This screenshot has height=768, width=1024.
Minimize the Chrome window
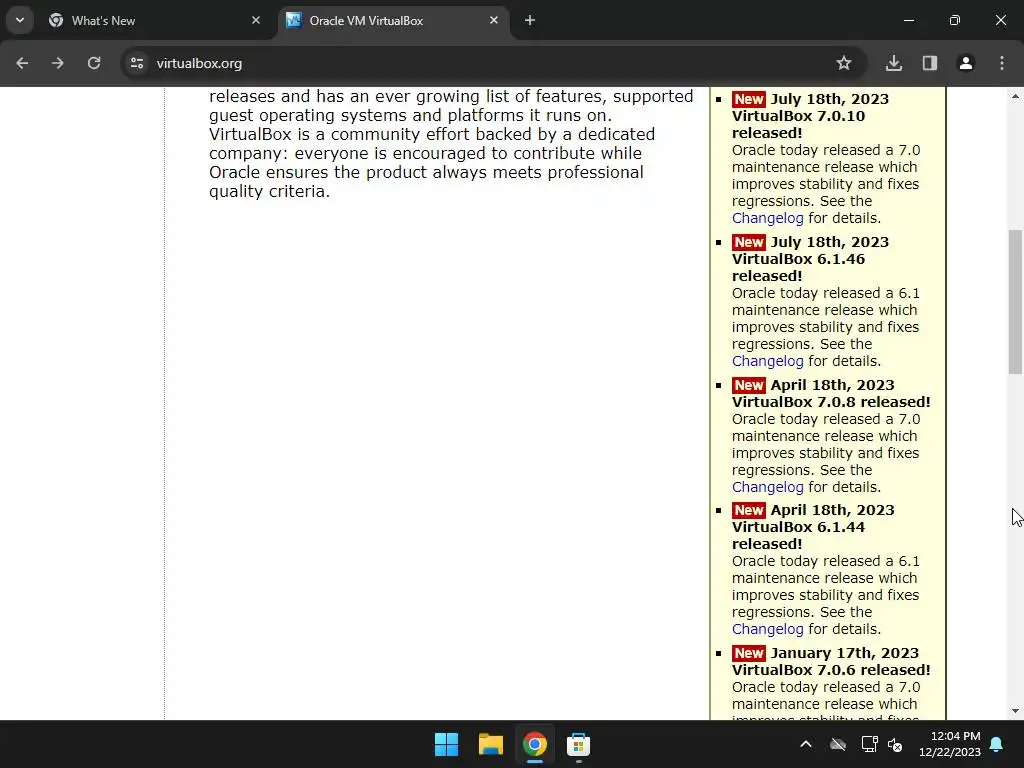point(908,20)
